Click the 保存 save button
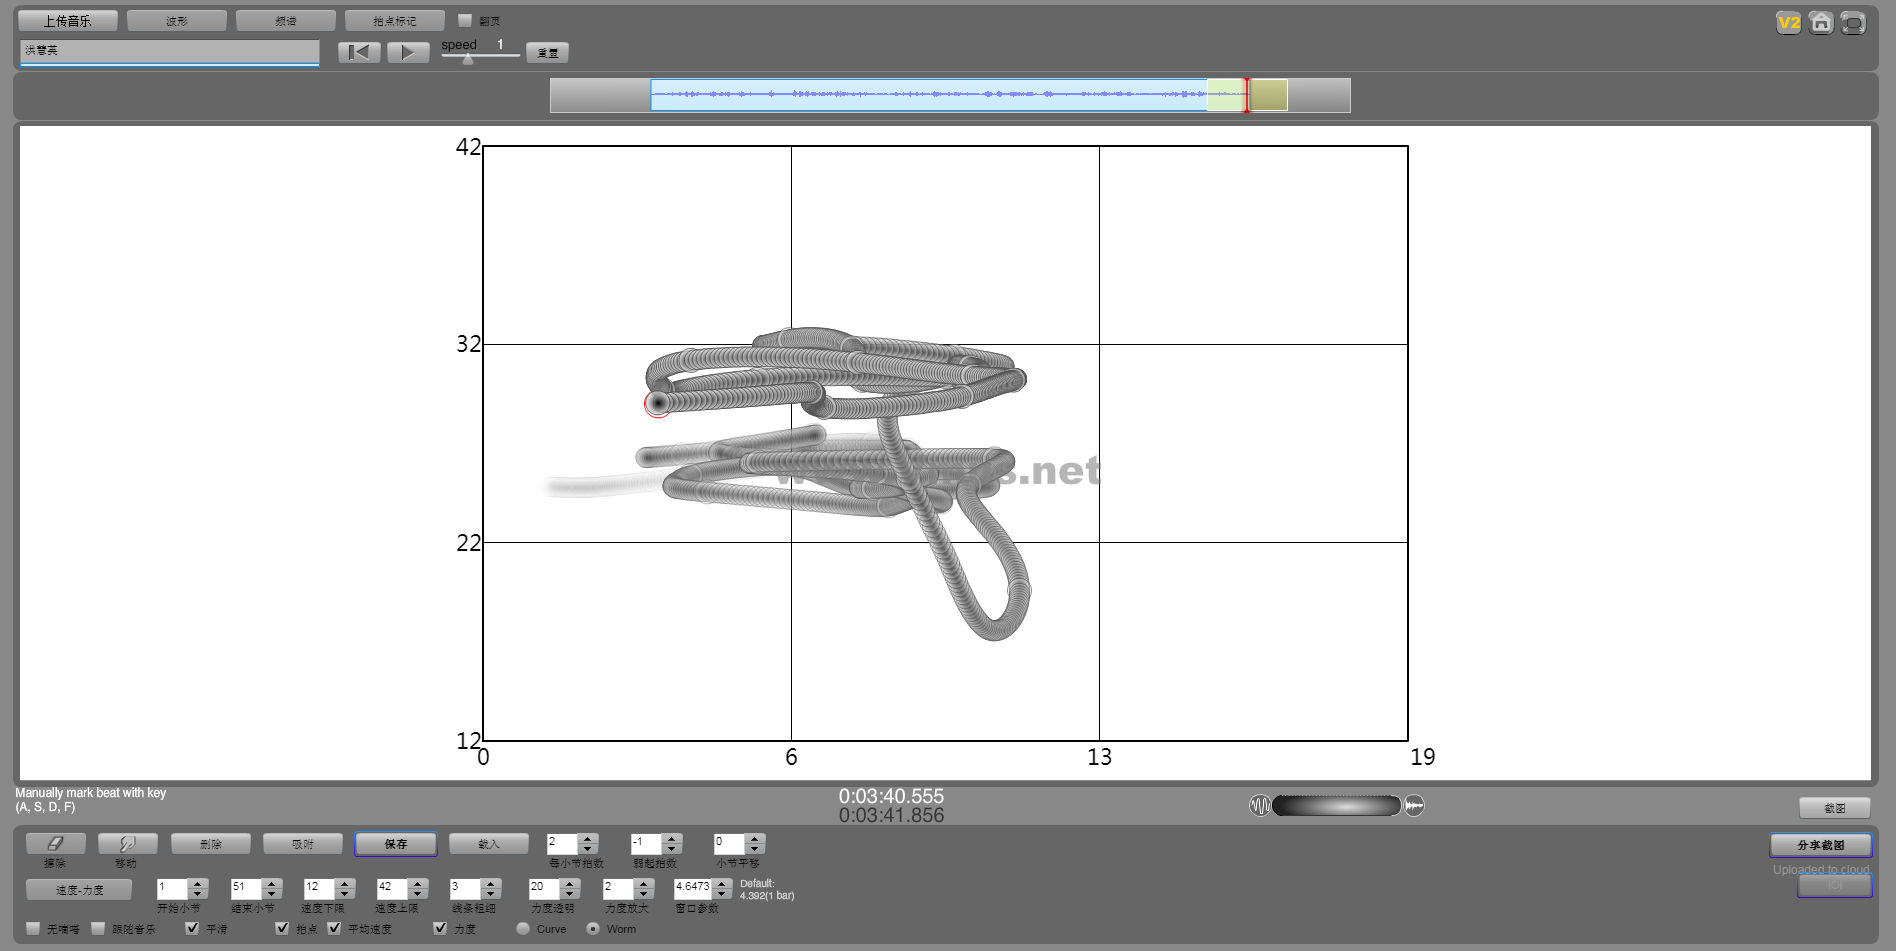 (x=396, y=844)
